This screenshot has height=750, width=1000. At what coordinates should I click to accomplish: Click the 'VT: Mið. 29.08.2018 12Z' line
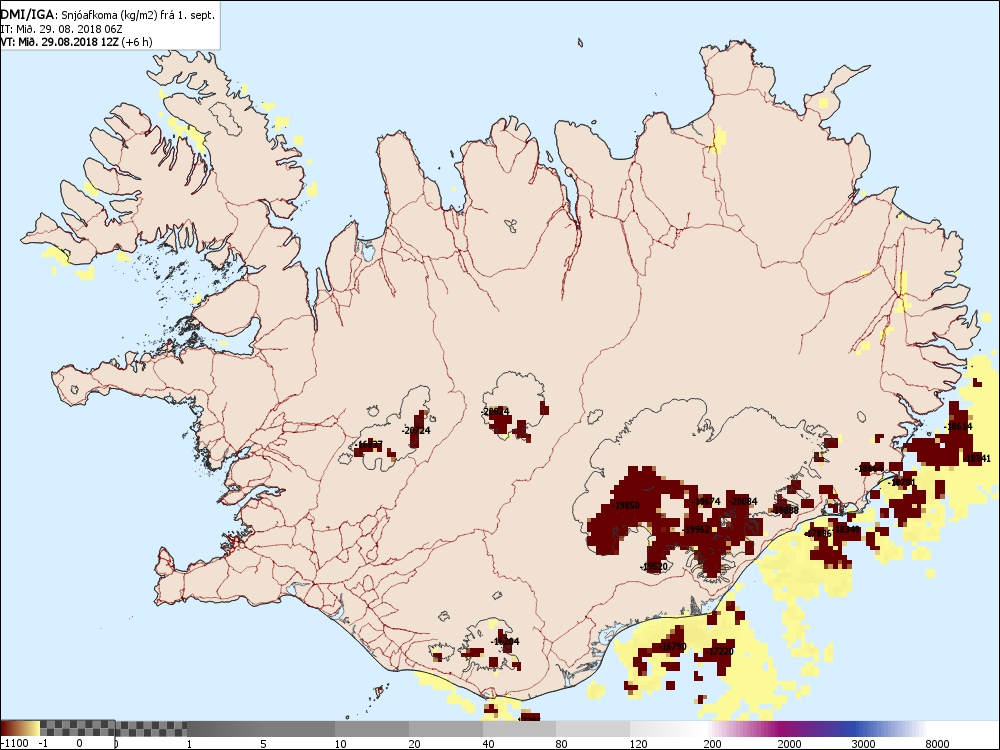click(x=59, y=42)
